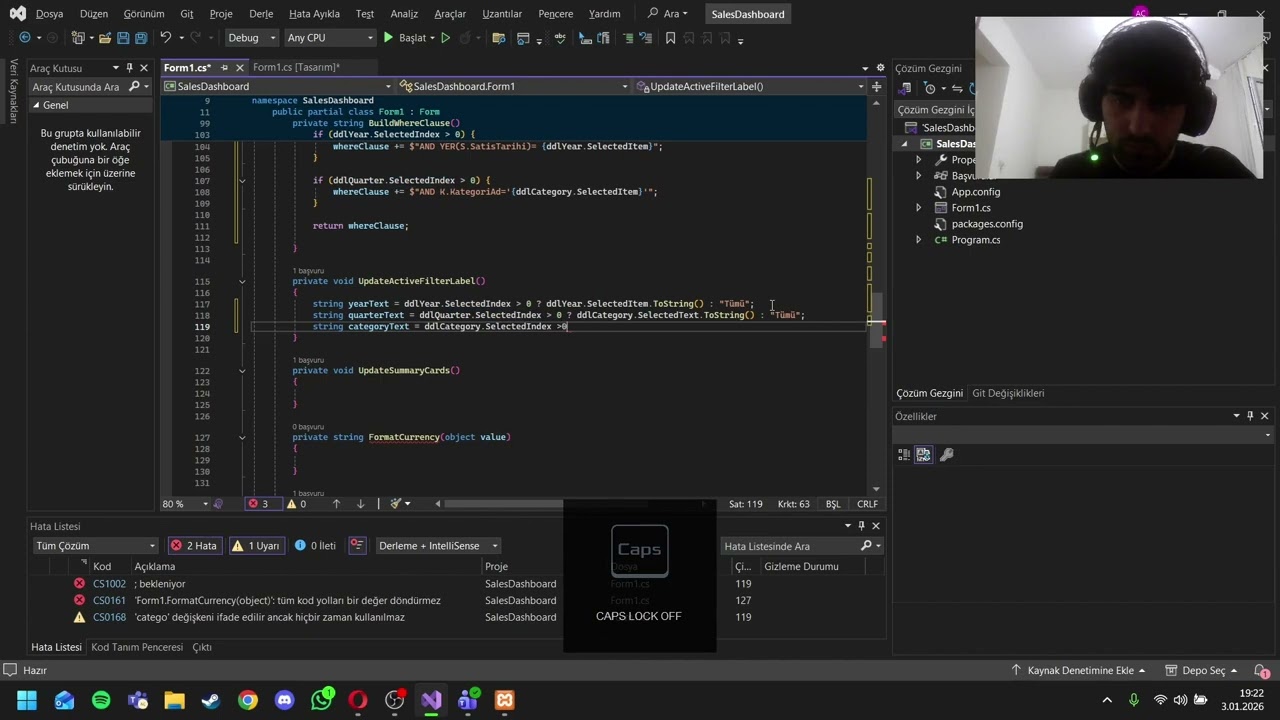1280x720 pixels.
Task: Click the bookmark icon in the toolbar
Action: coord(670,38)
